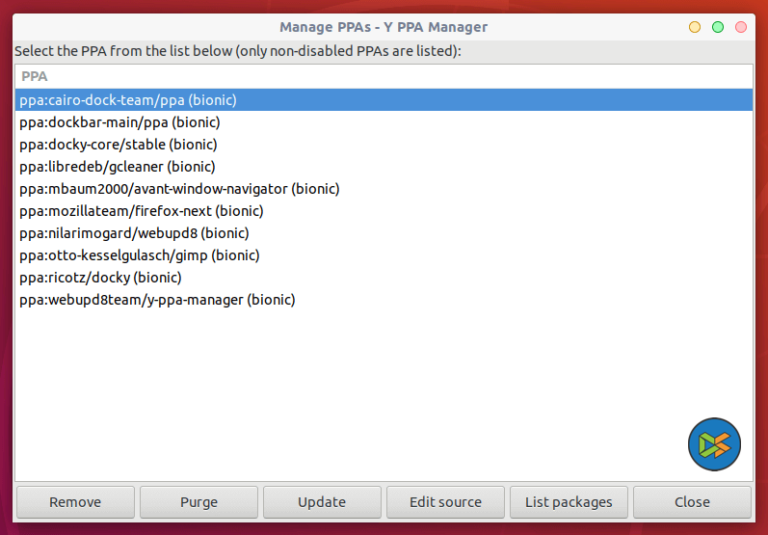768x535 pixels.
Task: Minimize window with yellow title button
Action: point(695,27)
